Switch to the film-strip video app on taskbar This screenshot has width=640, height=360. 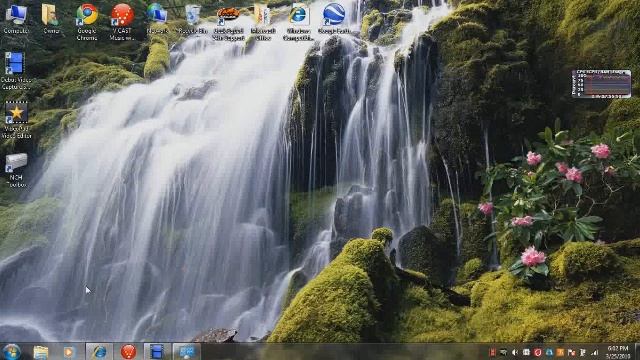pos(157,352)
